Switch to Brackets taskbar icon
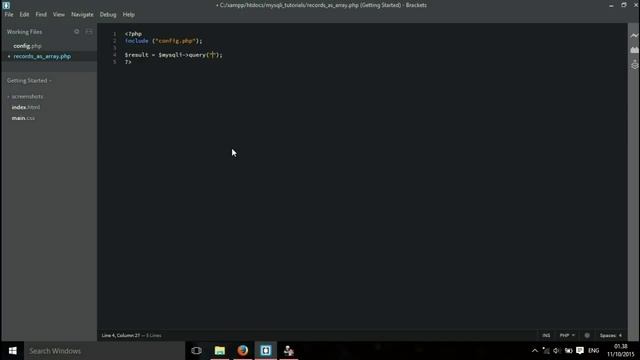Screen dimensions: 640x360 (266, 351)
